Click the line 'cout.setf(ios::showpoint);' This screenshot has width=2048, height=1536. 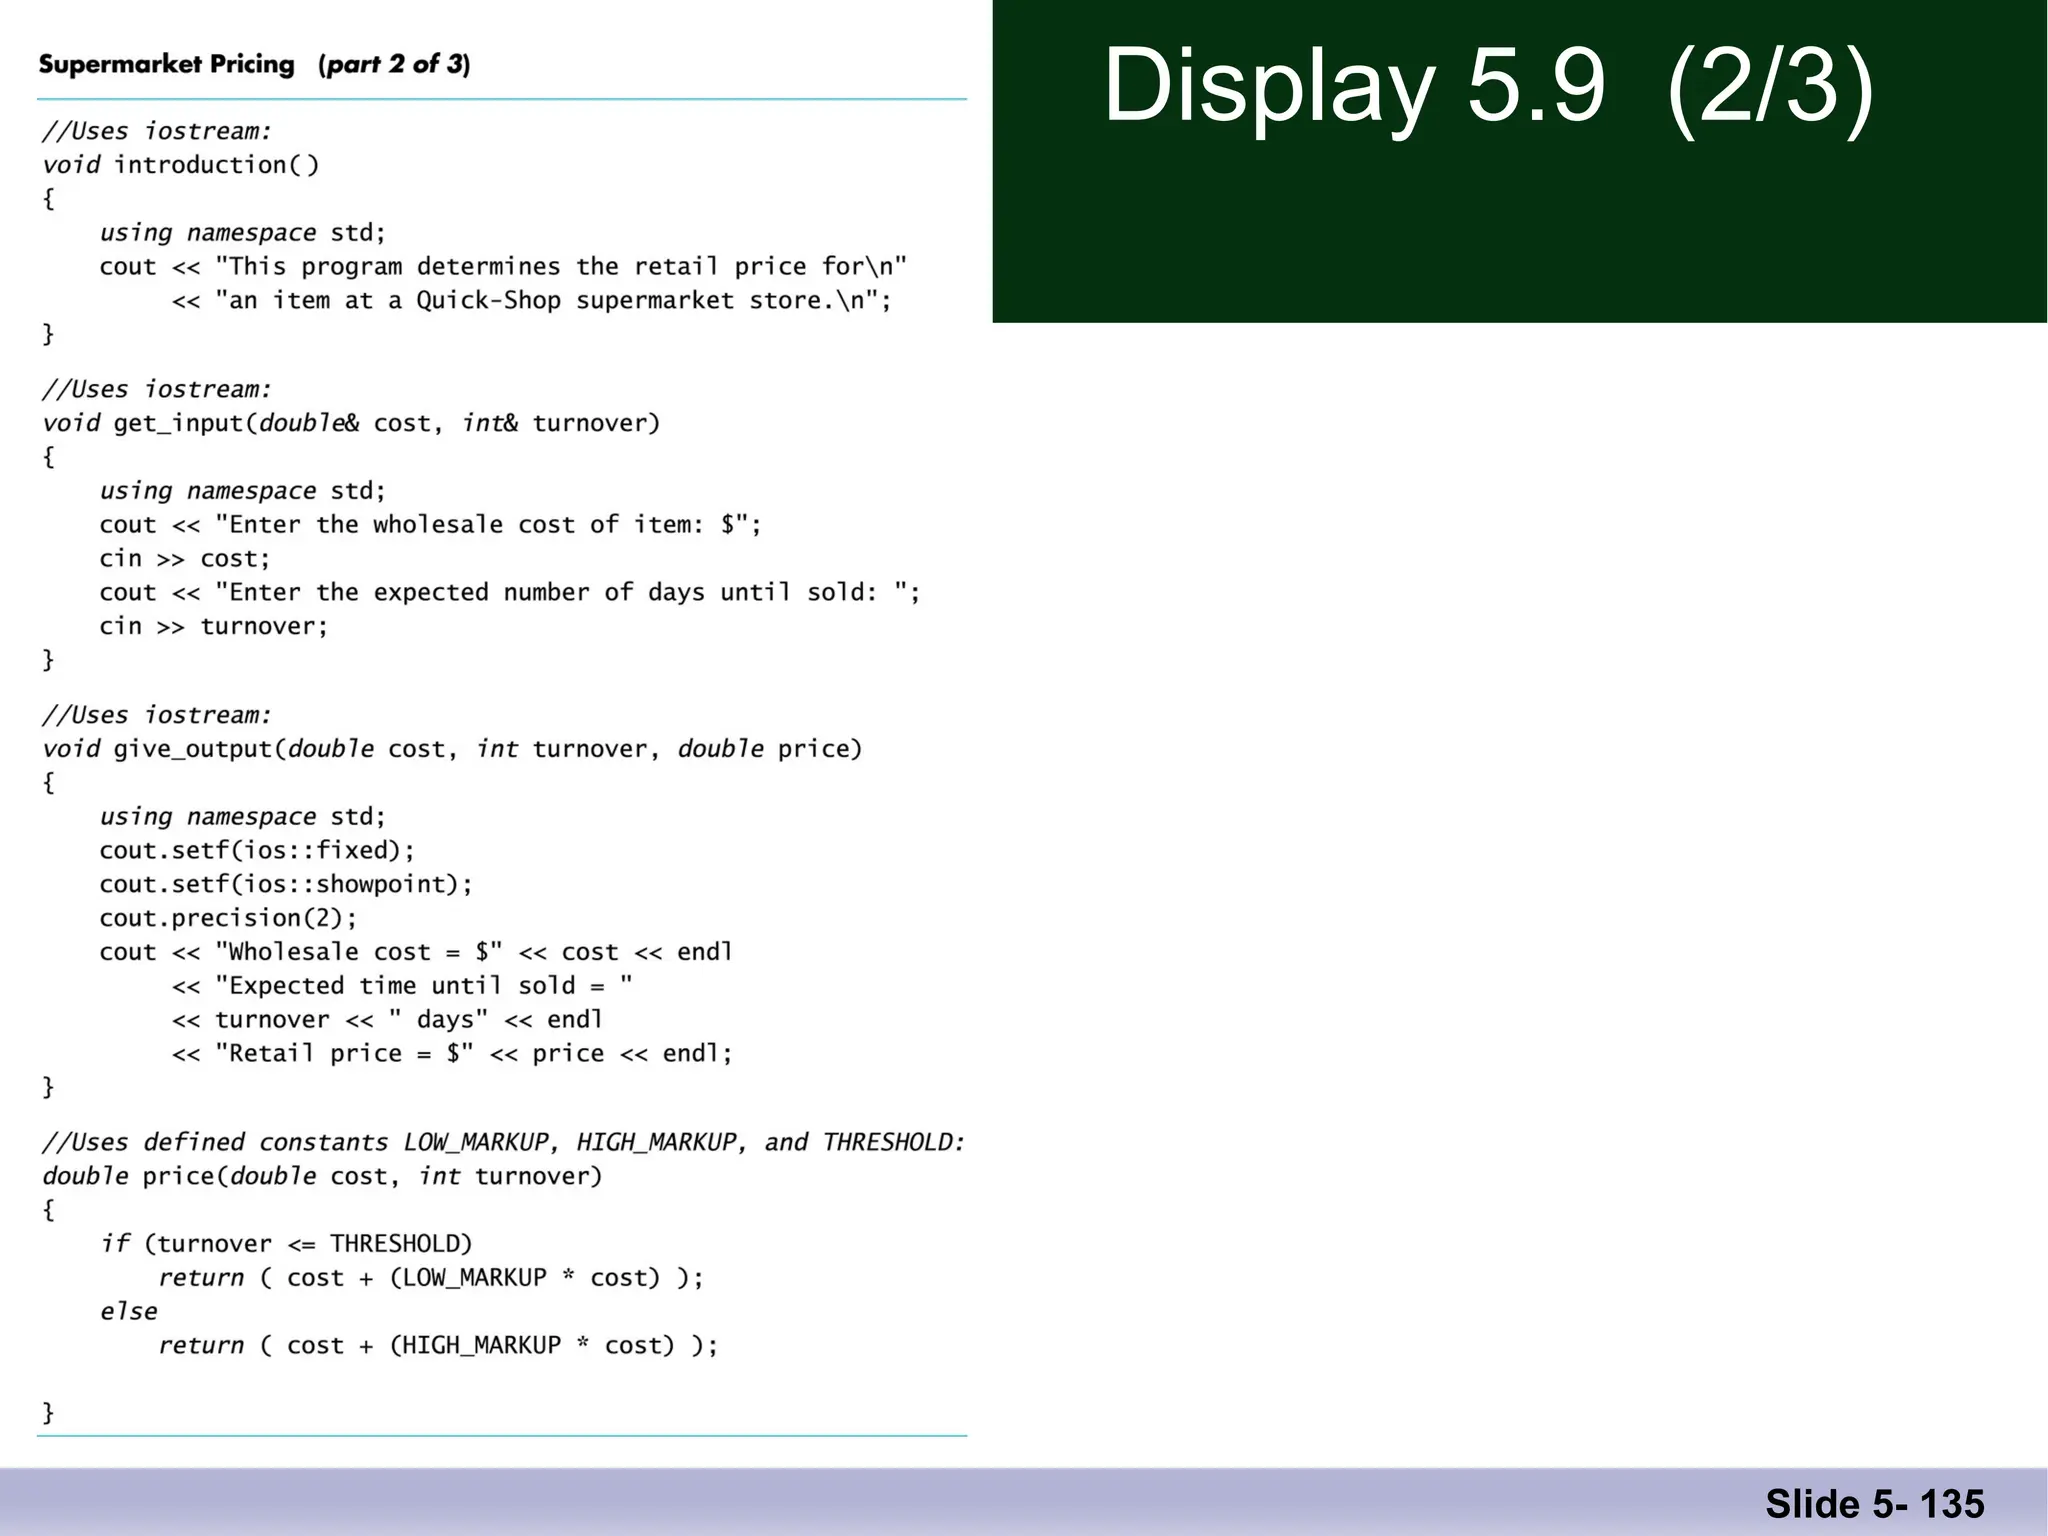pos(286,885)
